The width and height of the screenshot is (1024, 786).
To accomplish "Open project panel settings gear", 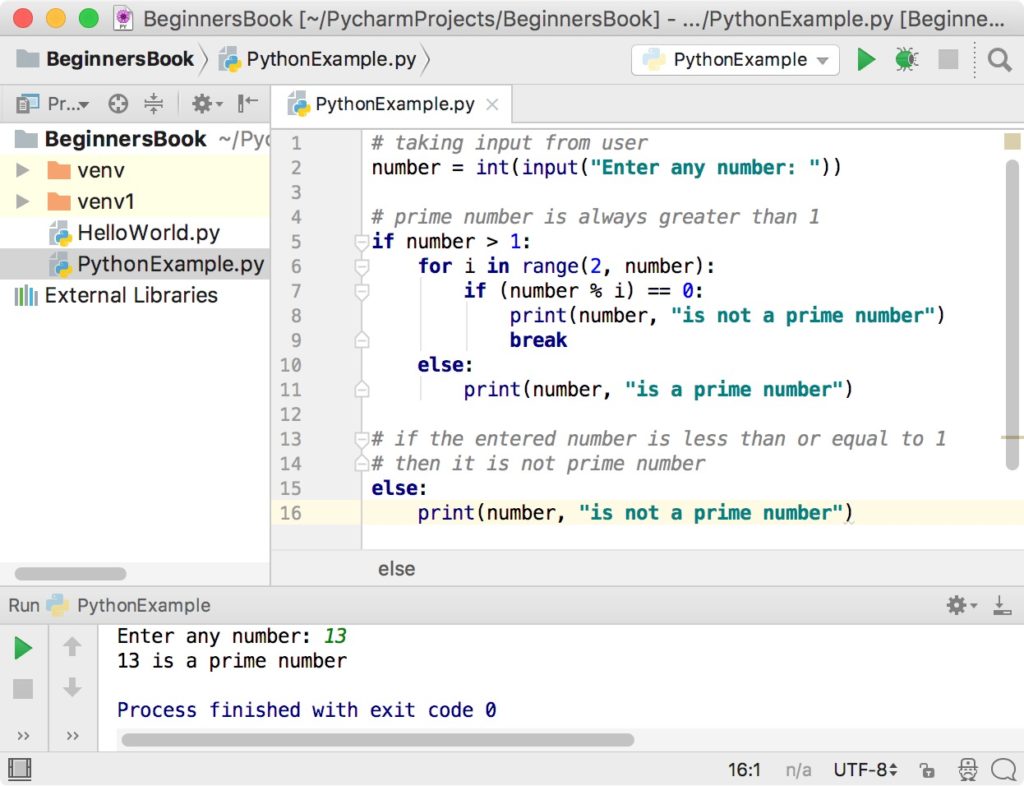I will (206, 103).
